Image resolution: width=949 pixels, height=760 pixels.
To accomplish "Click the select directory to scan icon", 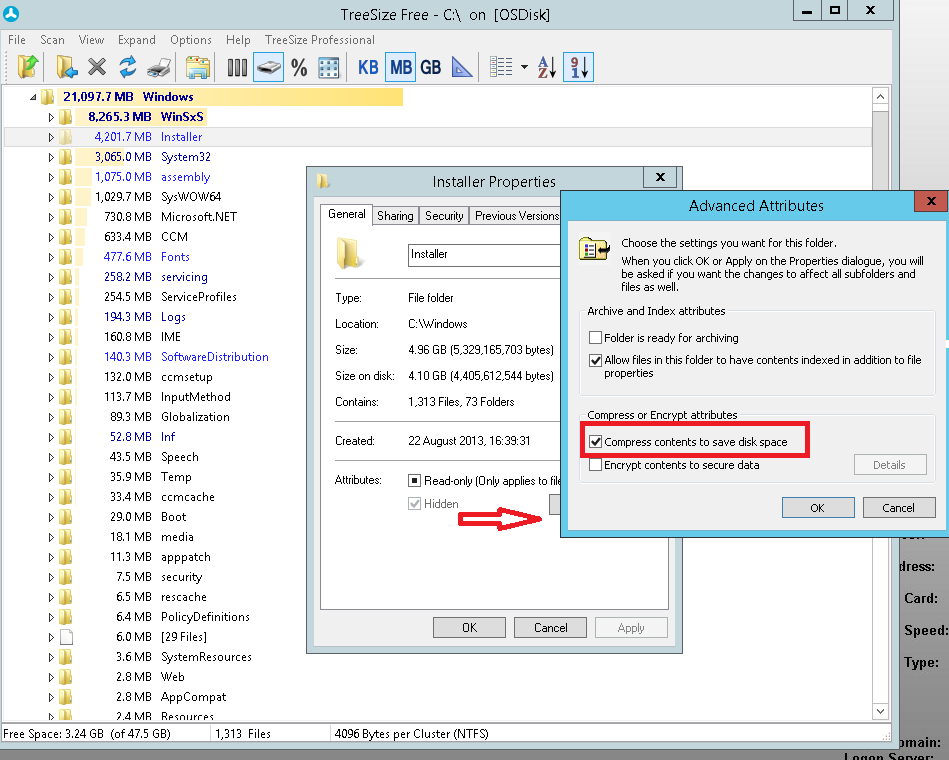I will [x=67, y=67].
